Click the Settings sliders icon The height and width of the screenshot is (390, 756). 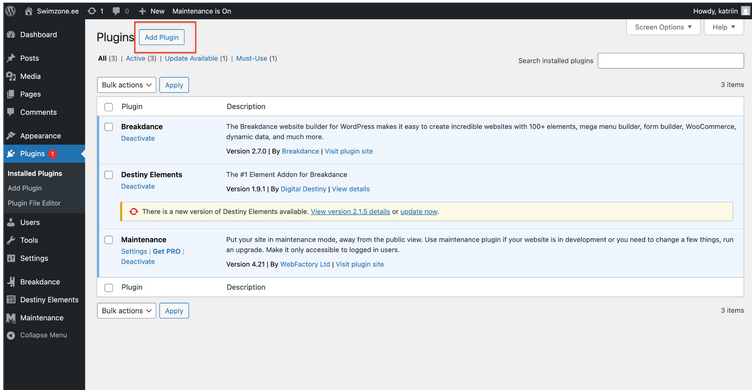pyautogui.click(x=11, y=258)
